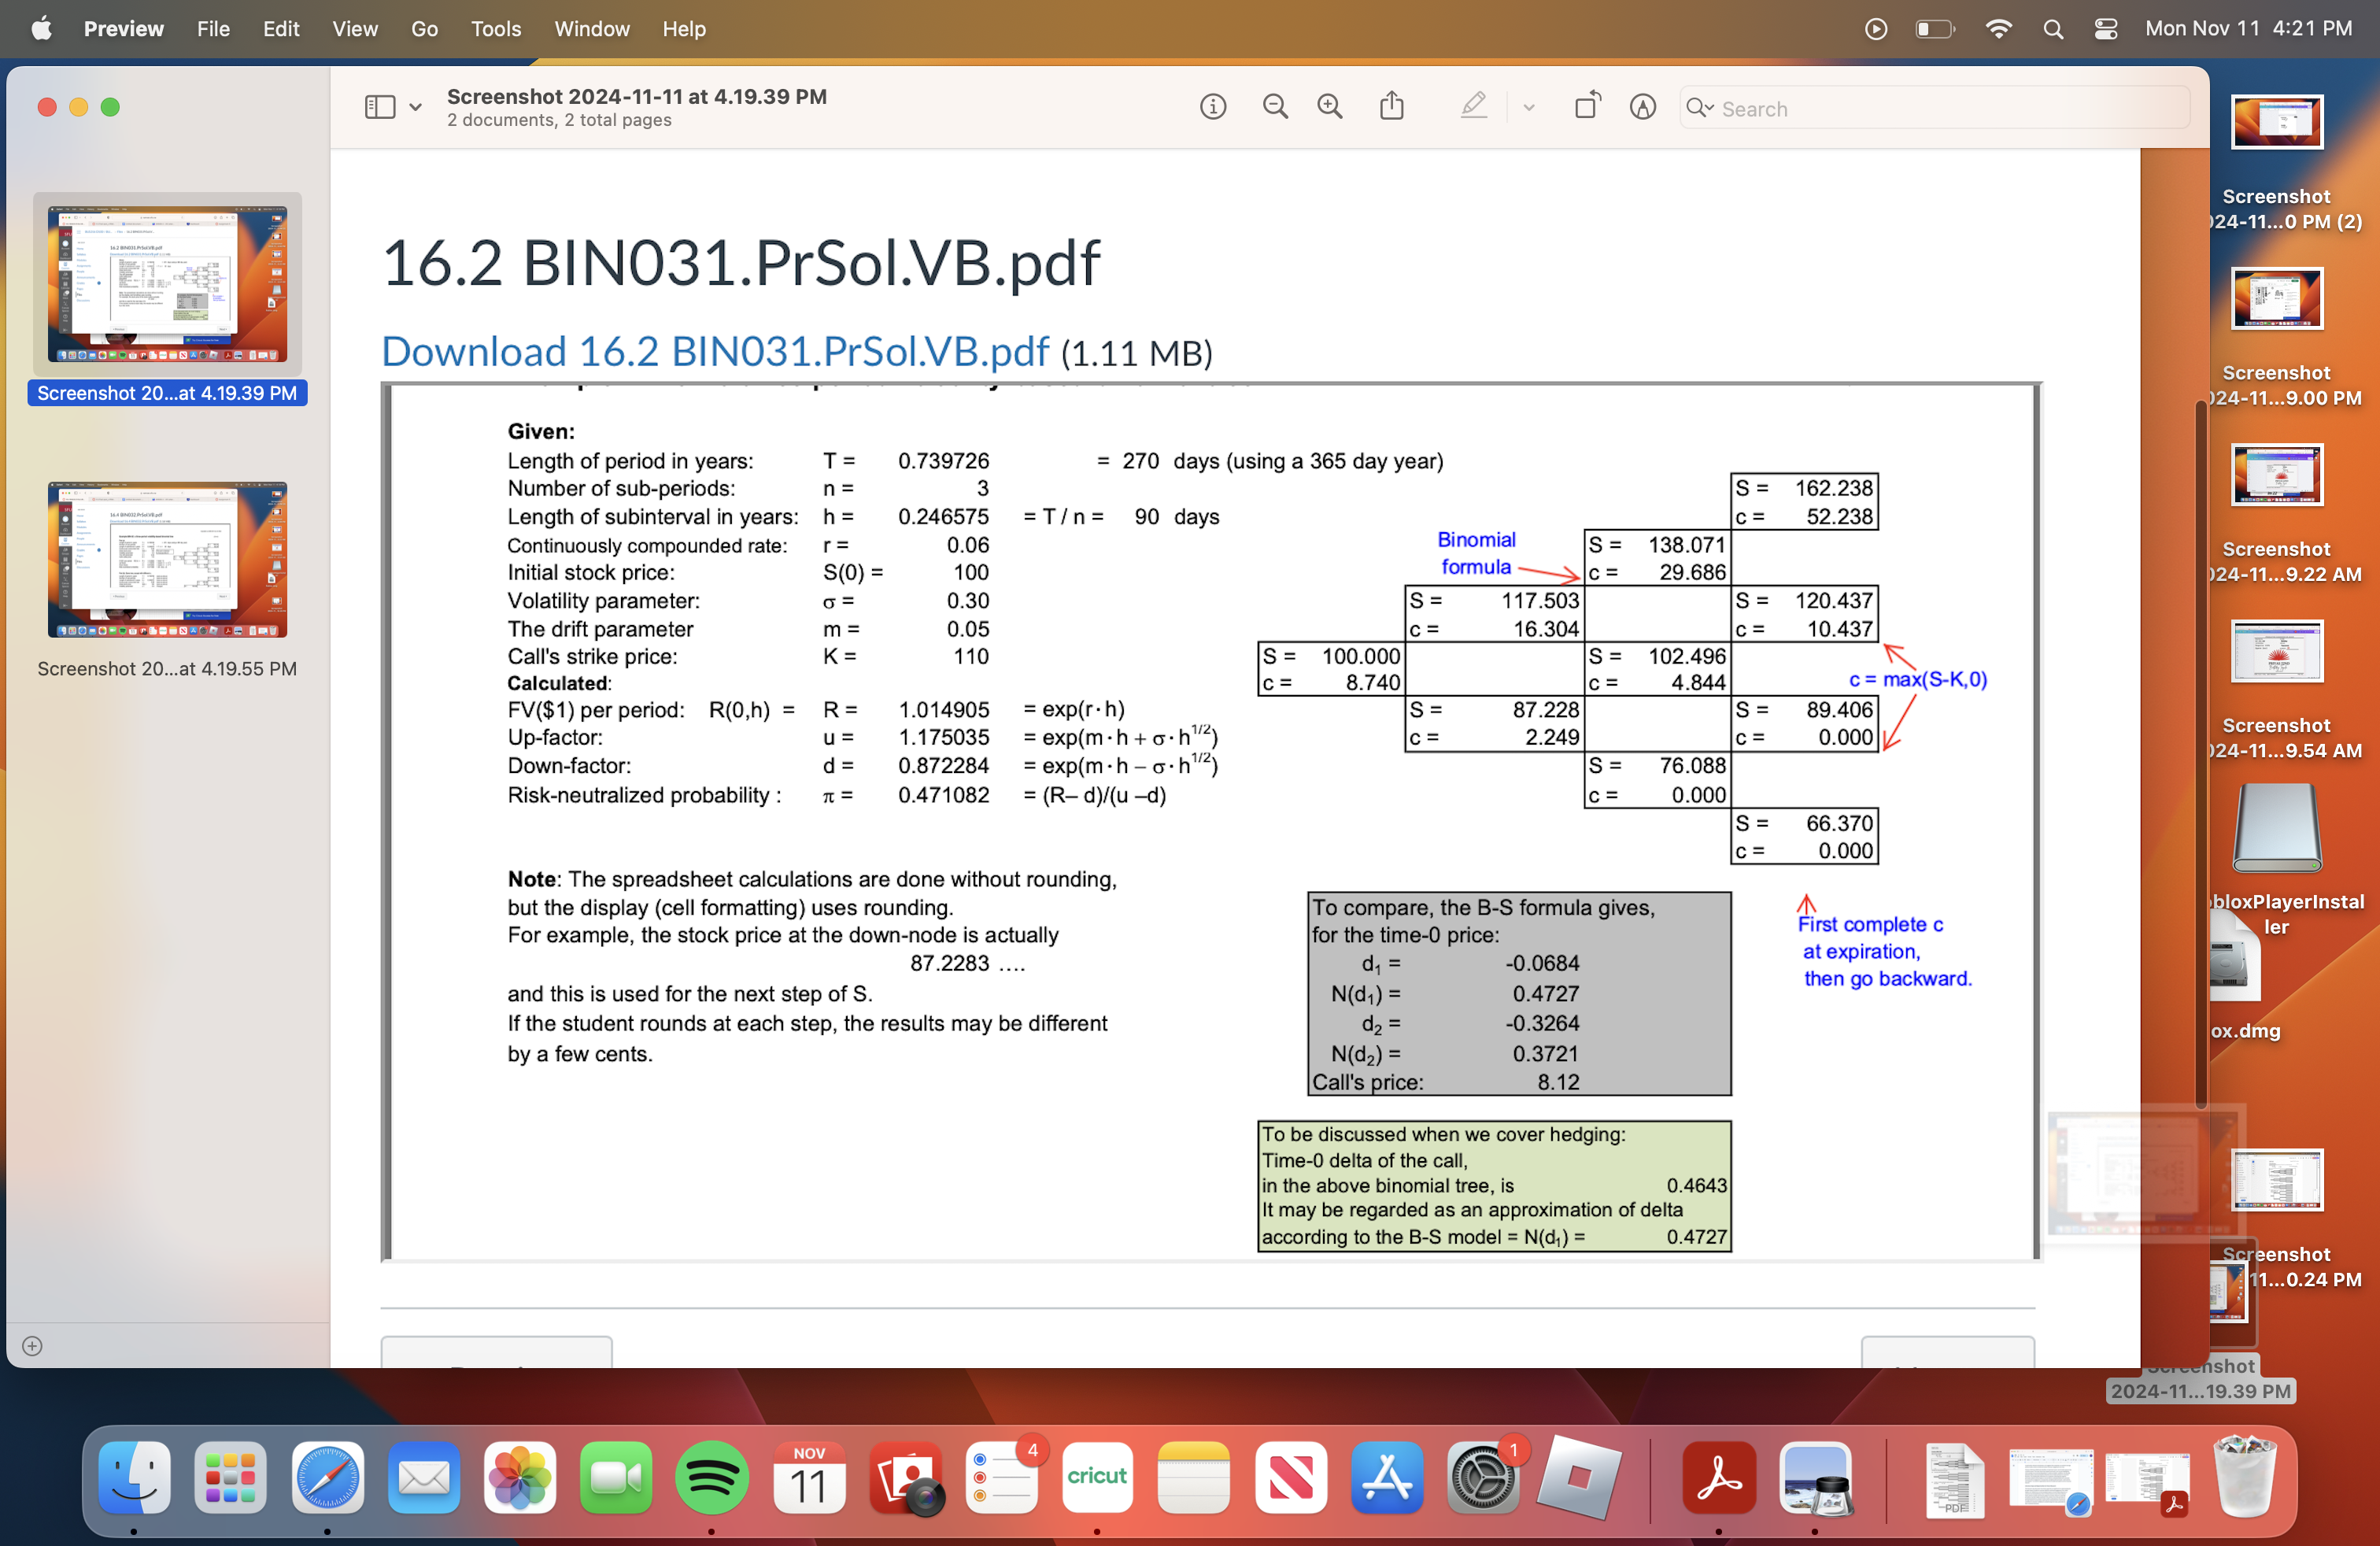This screenshot has width=2380, height=1546.
Task: Launch Spotify from the Dock
Action: click(x=712, y=1480)
